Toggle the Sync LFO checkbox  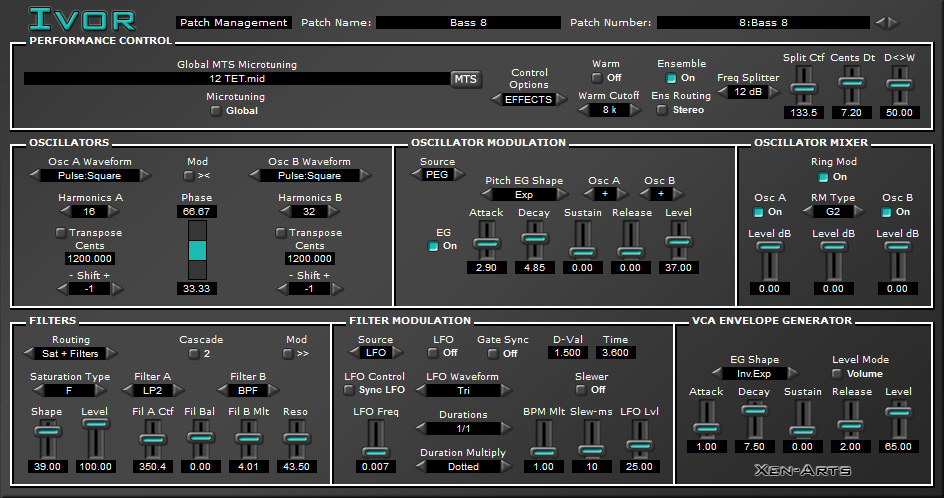[x=349, y=390]
